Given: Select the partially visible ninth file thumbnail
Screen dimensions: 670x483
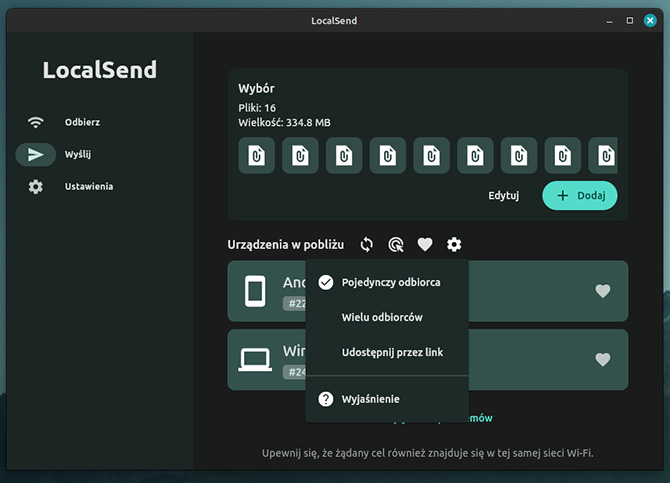Looking at the screenshot, I should 603,155.
